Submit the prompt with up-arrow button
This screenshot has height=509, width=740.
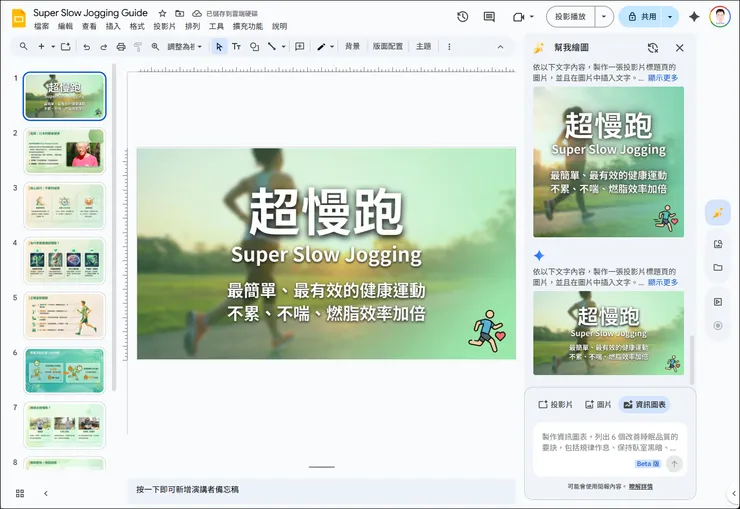click(x=674, y=464)
